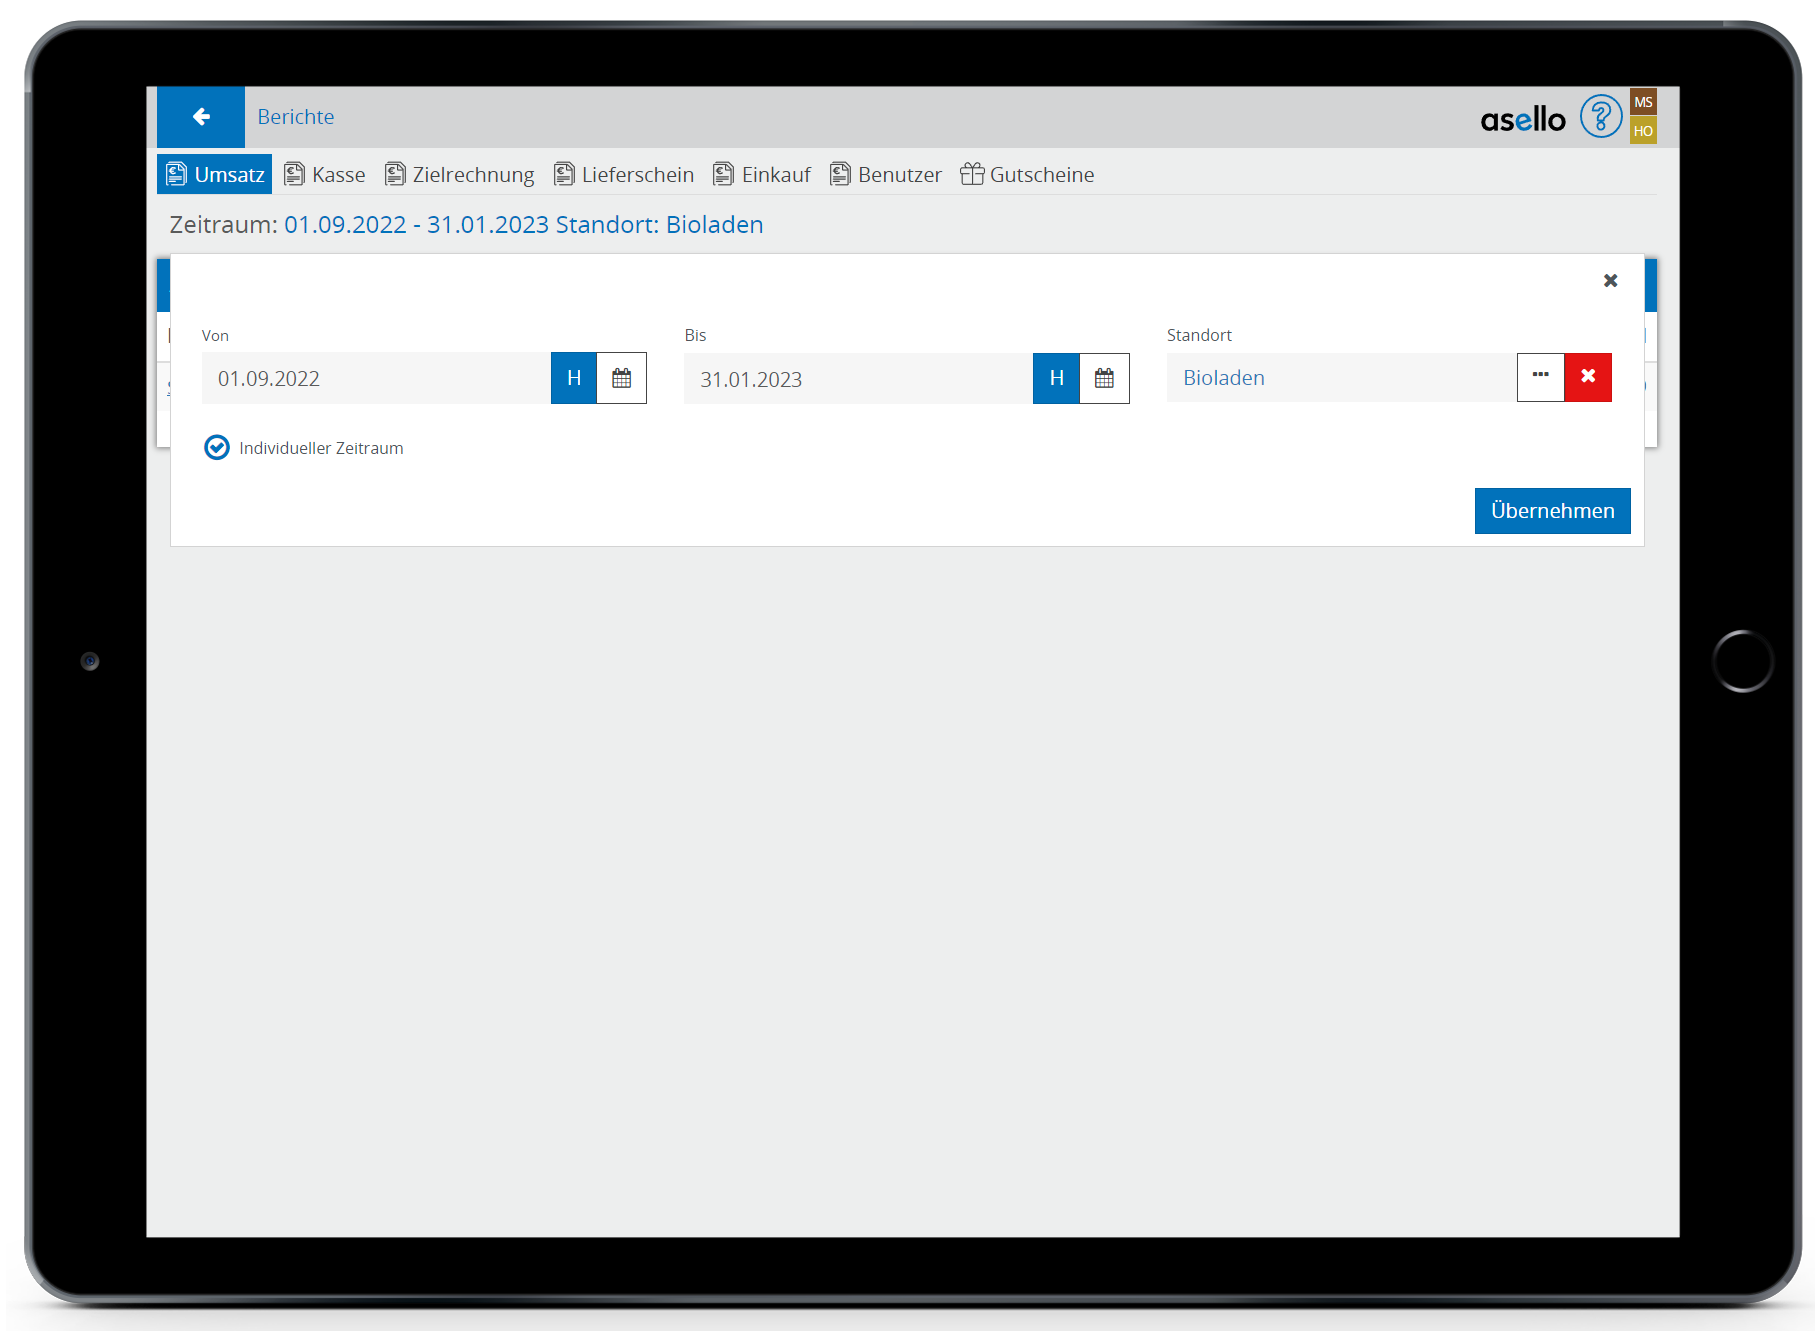Select the Benutzer tab
The width and height of the screenshot is (1815, 1331).
tap(886, 175)
